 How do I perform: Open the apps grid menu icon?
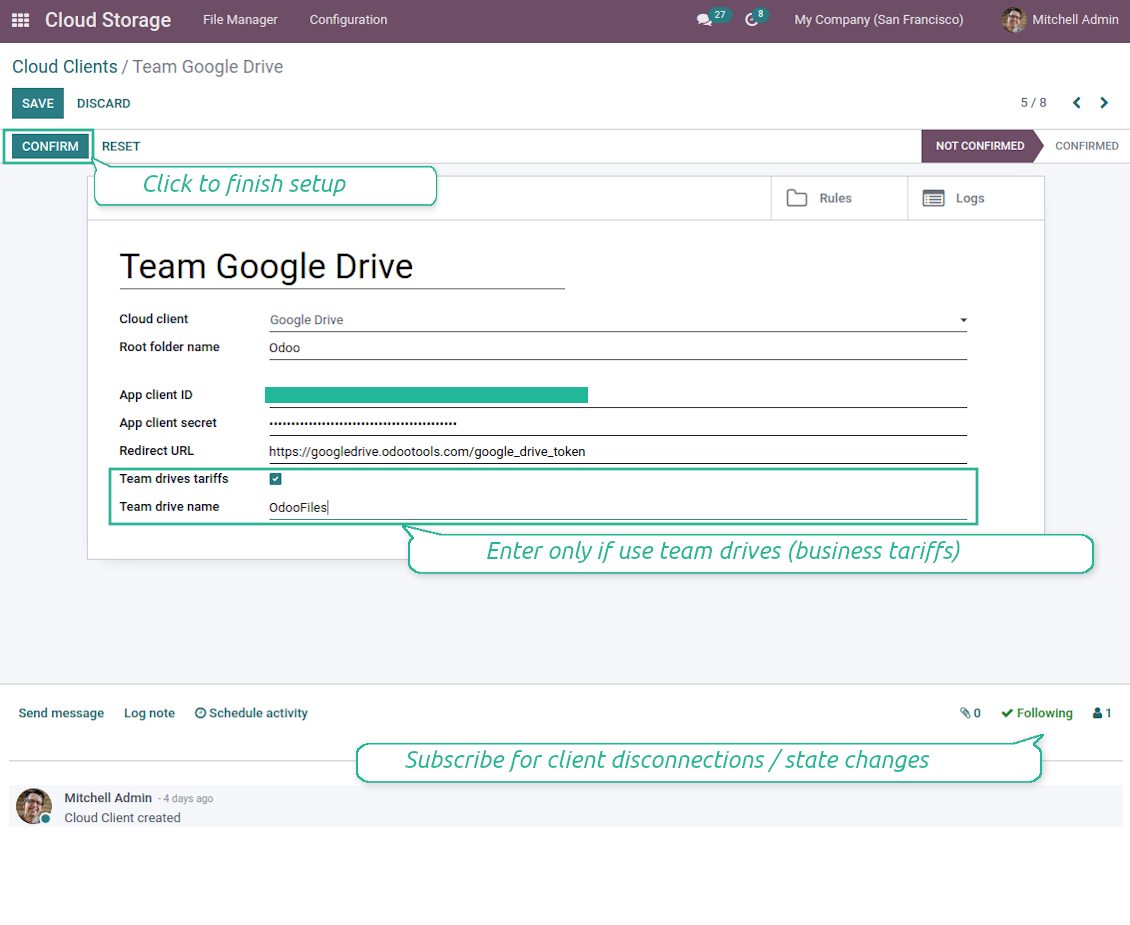click(20, 20)
